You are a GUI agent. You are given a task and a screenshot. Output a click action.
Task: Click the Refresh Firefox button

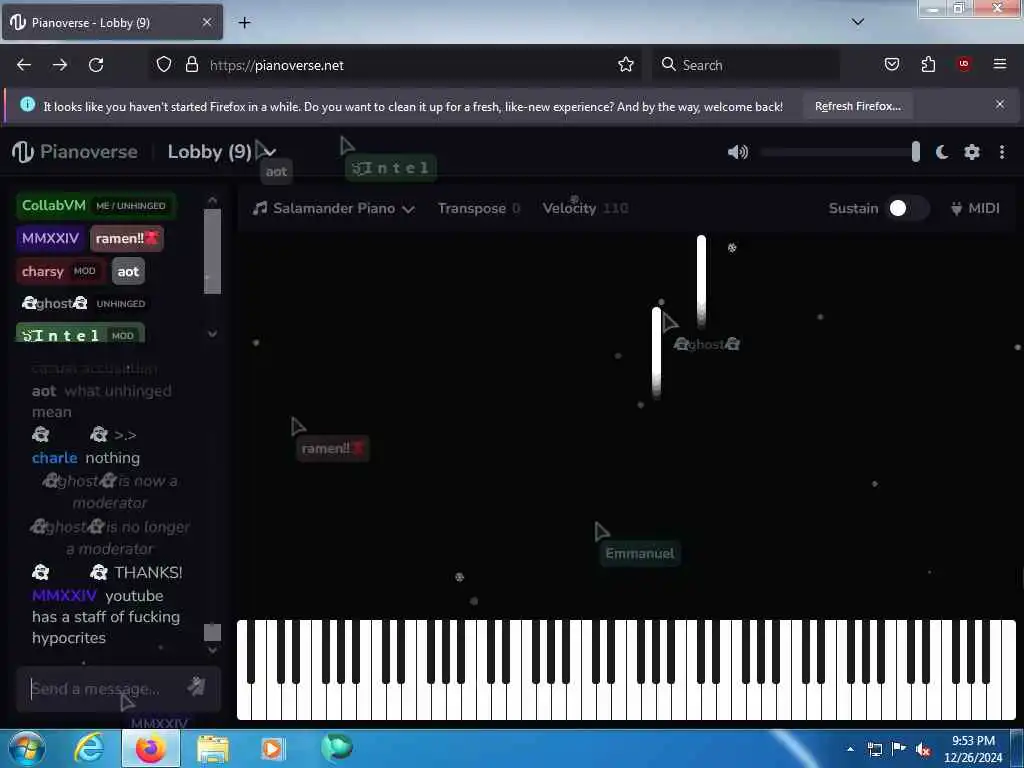(857, 106)
